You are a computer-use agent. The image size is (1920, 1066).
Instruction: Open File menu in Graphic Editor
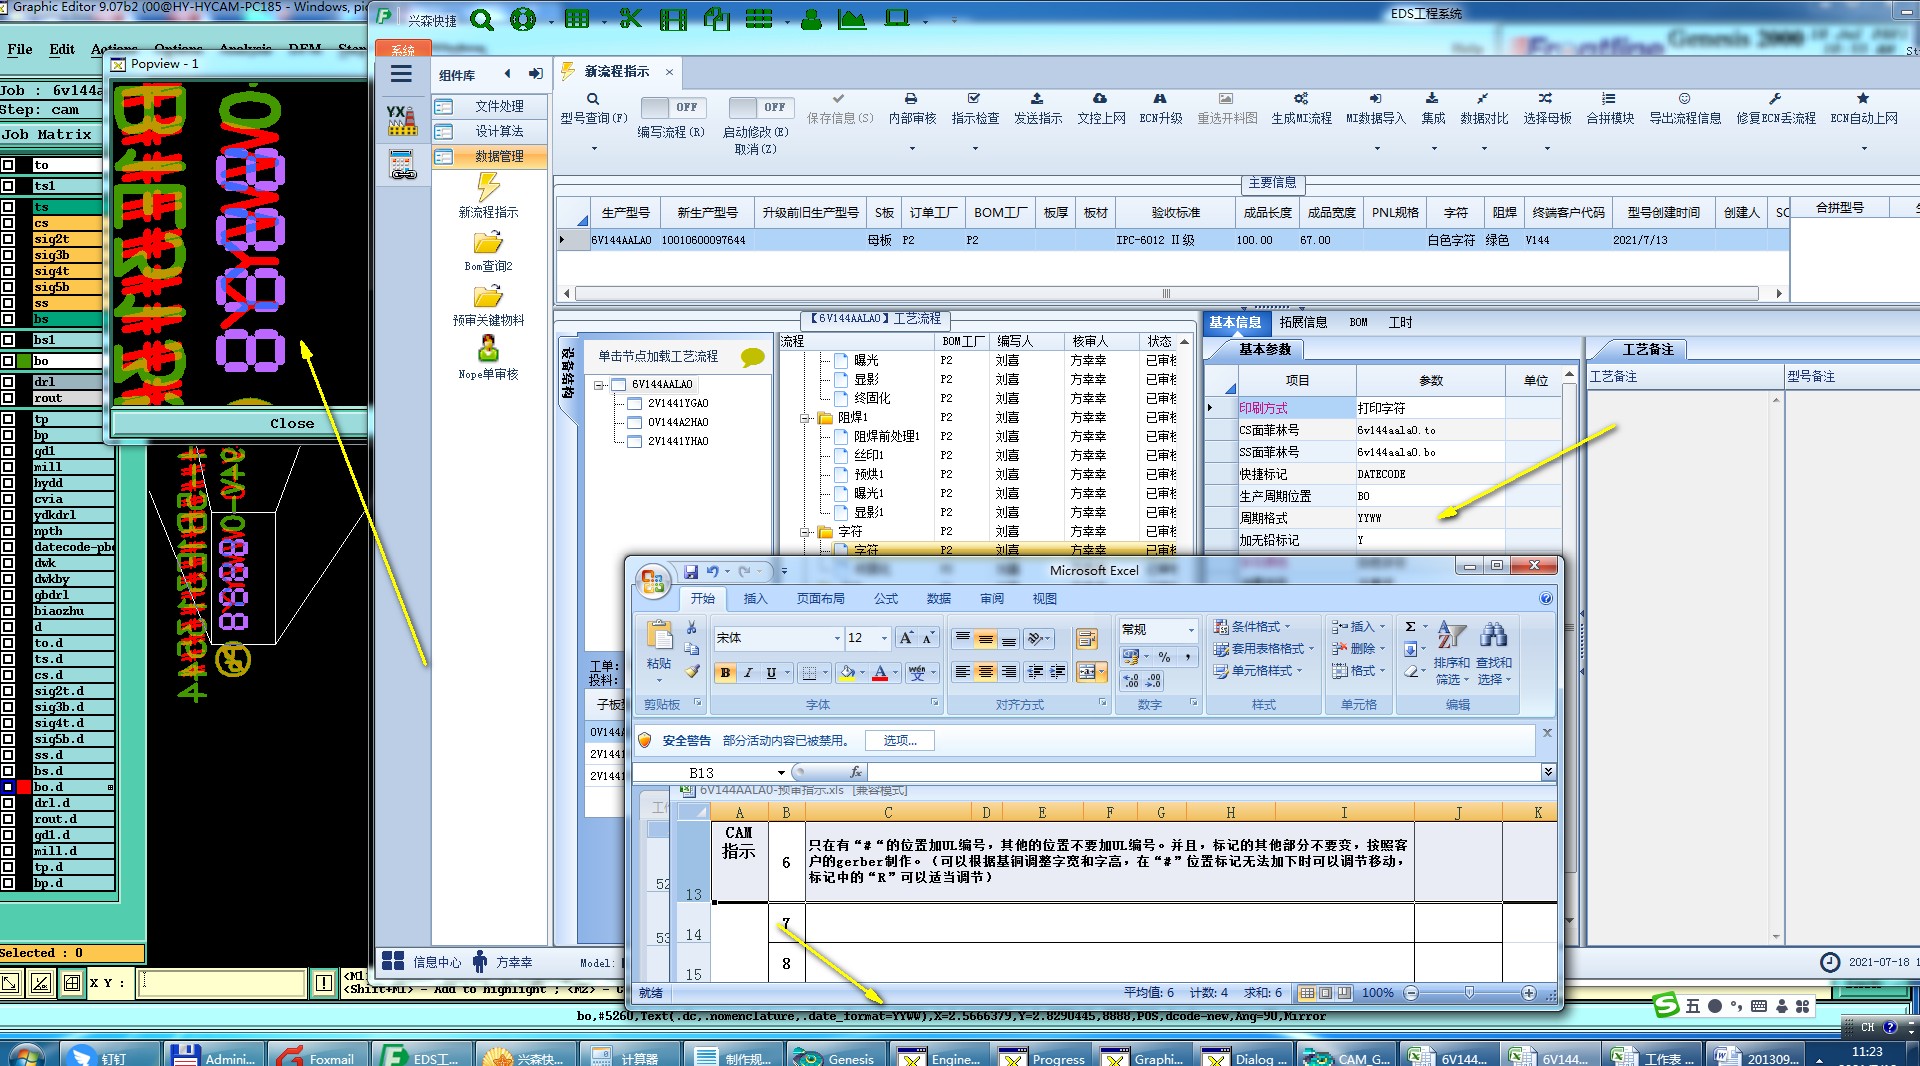point(20,49)
